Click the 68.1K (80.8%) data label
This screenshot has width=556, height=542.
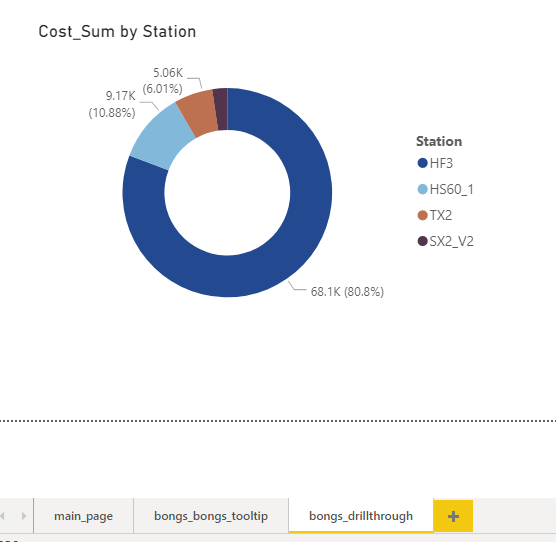[347, 292]
